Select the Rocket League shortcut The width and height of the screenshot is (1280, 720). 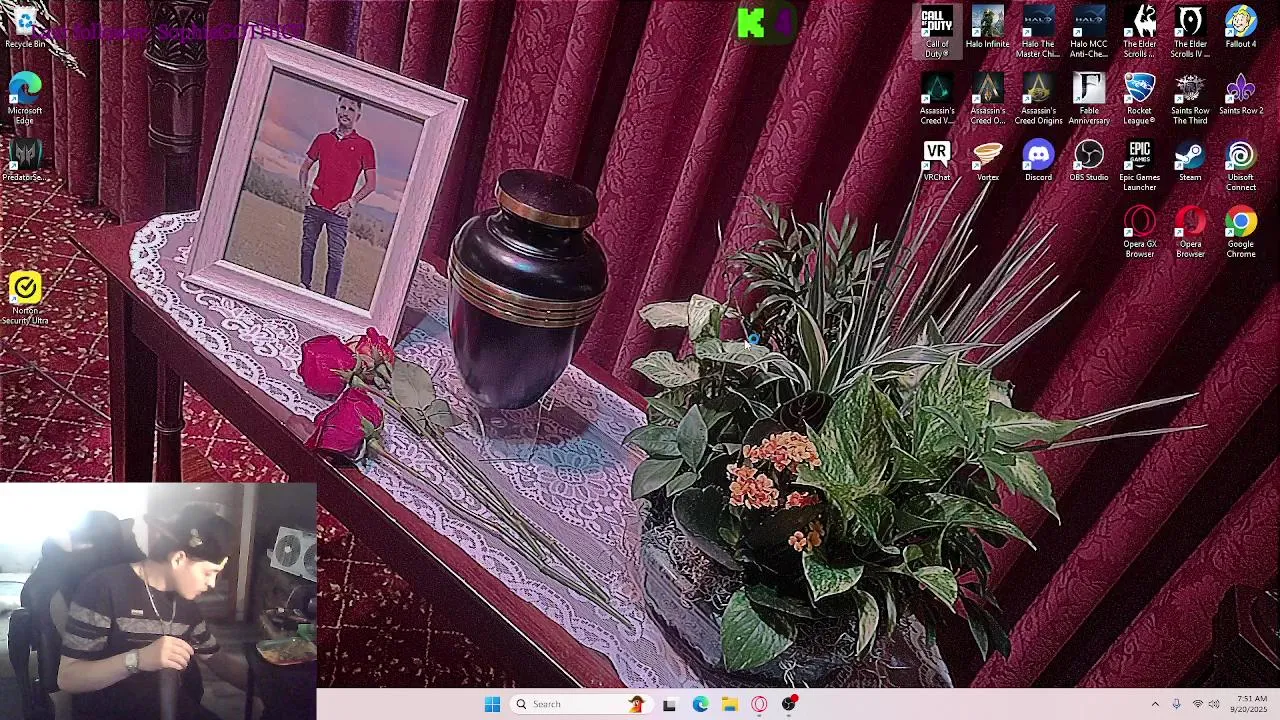[x=1140, y=99]
